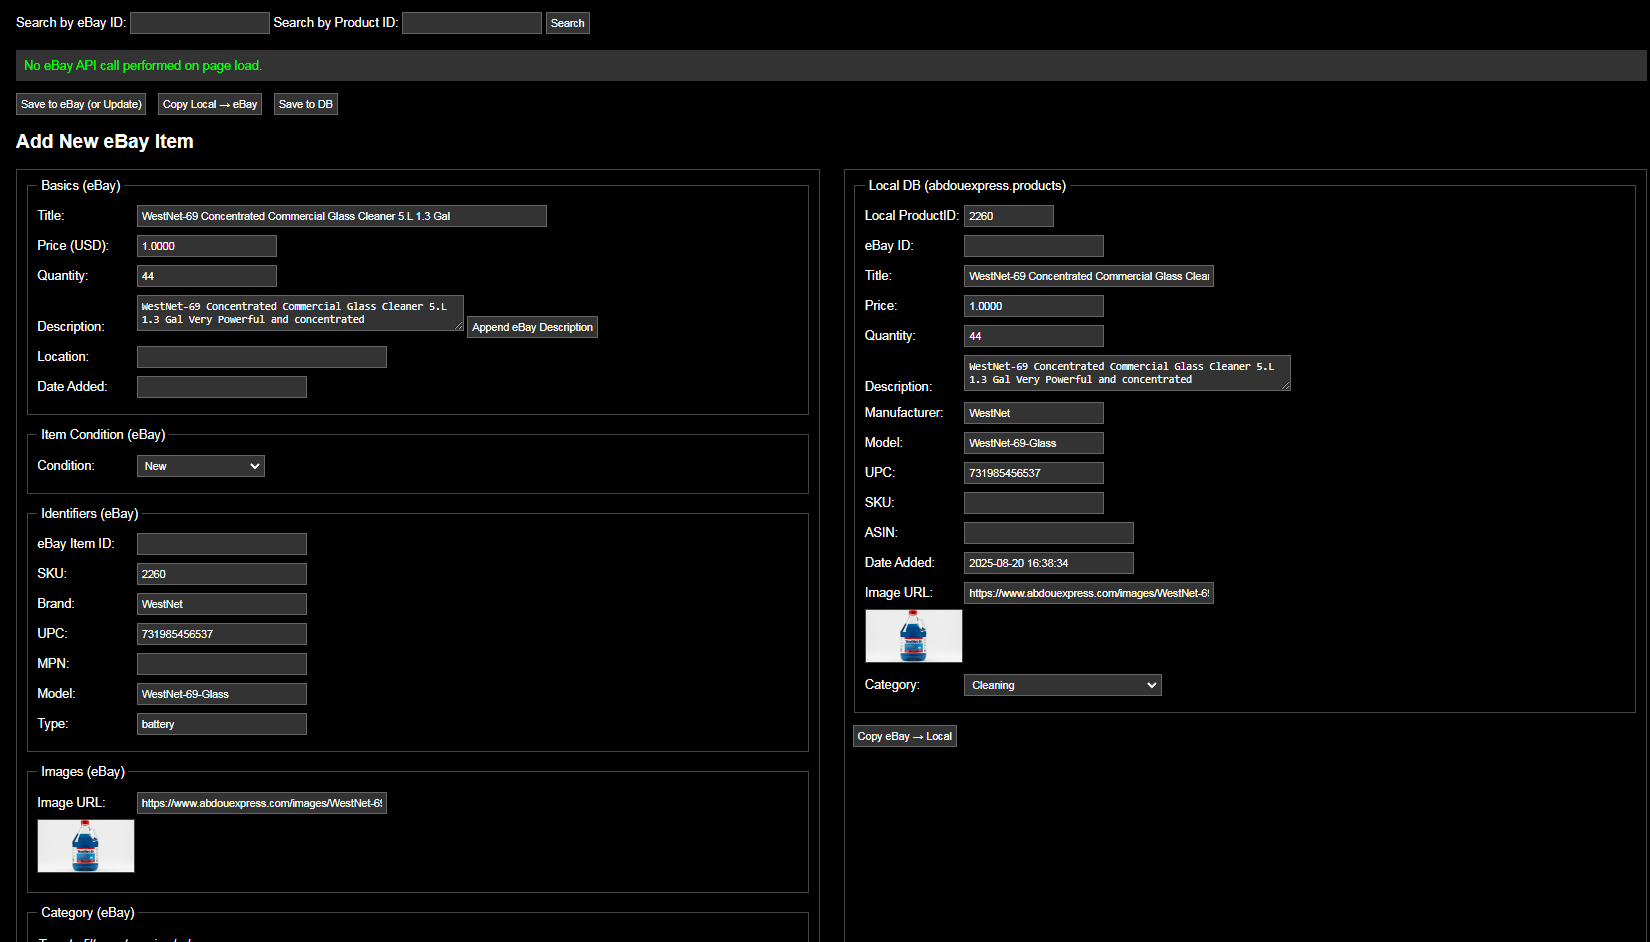
Task: Click the eBay Location input field
Action: click(261, 357)
